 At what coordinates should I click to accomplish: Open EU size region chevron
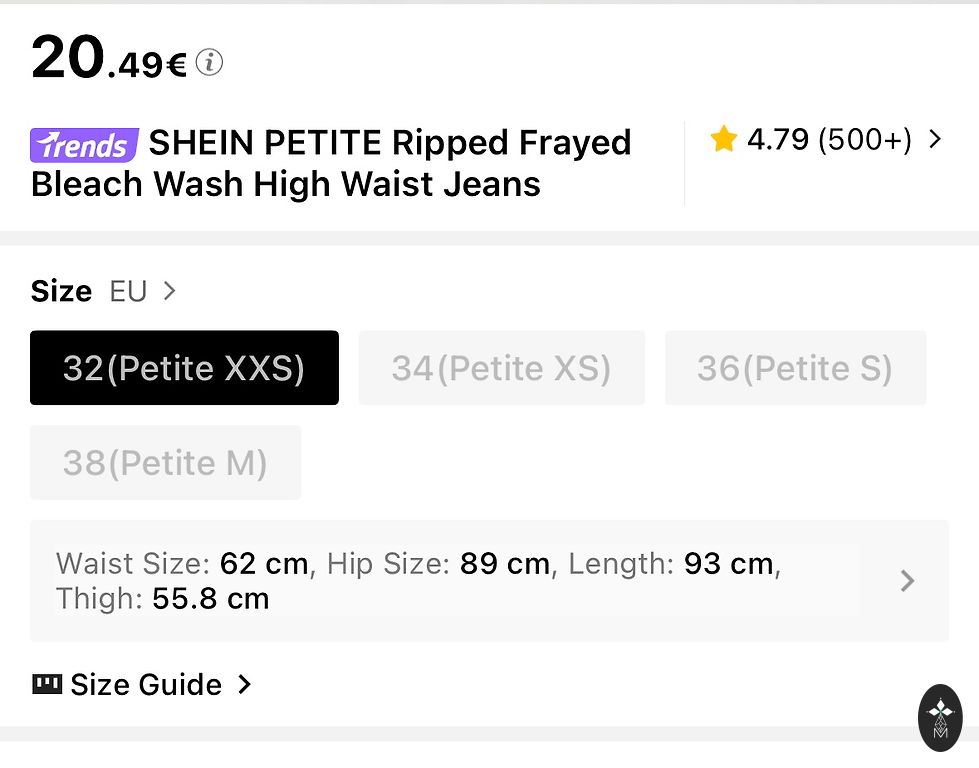coord(170,291)
